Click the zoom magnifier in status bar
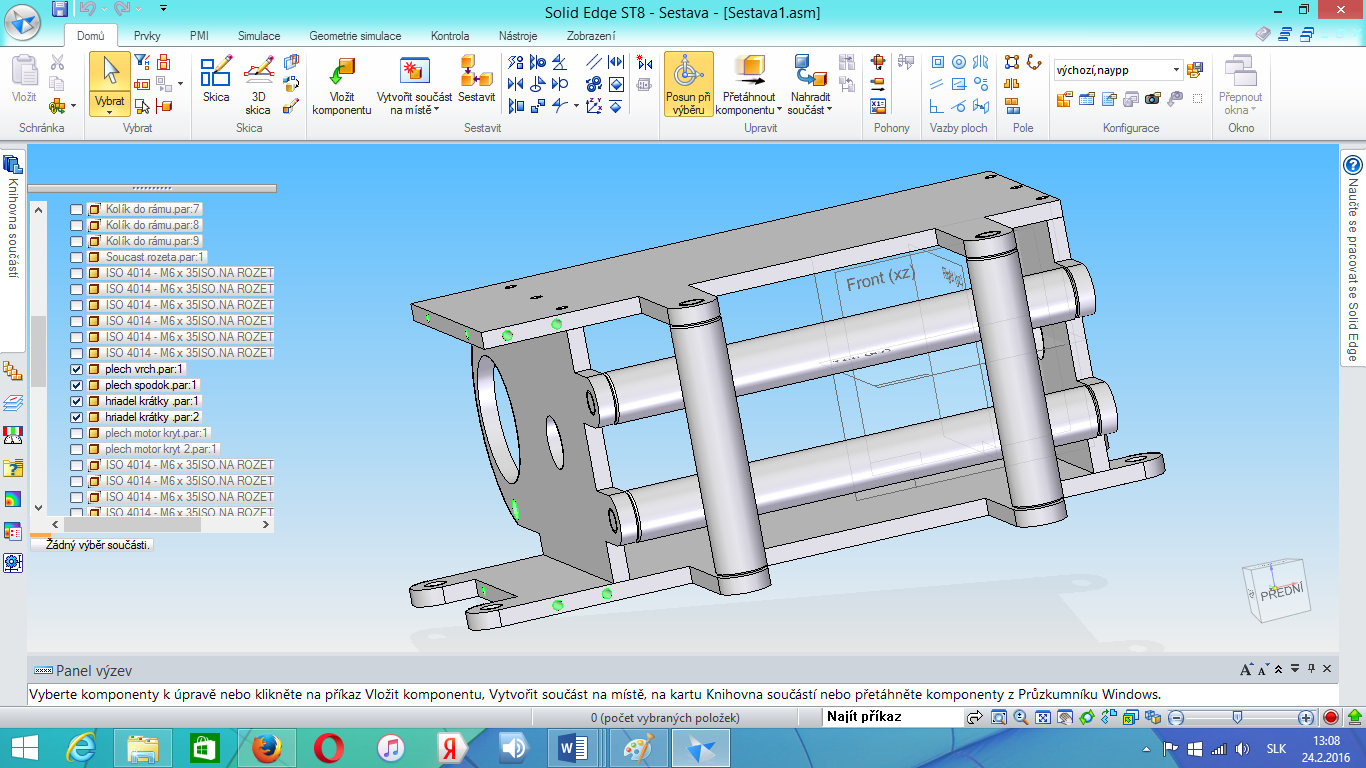Viewport: 1366px width, 768px height. coord(1020,717)
